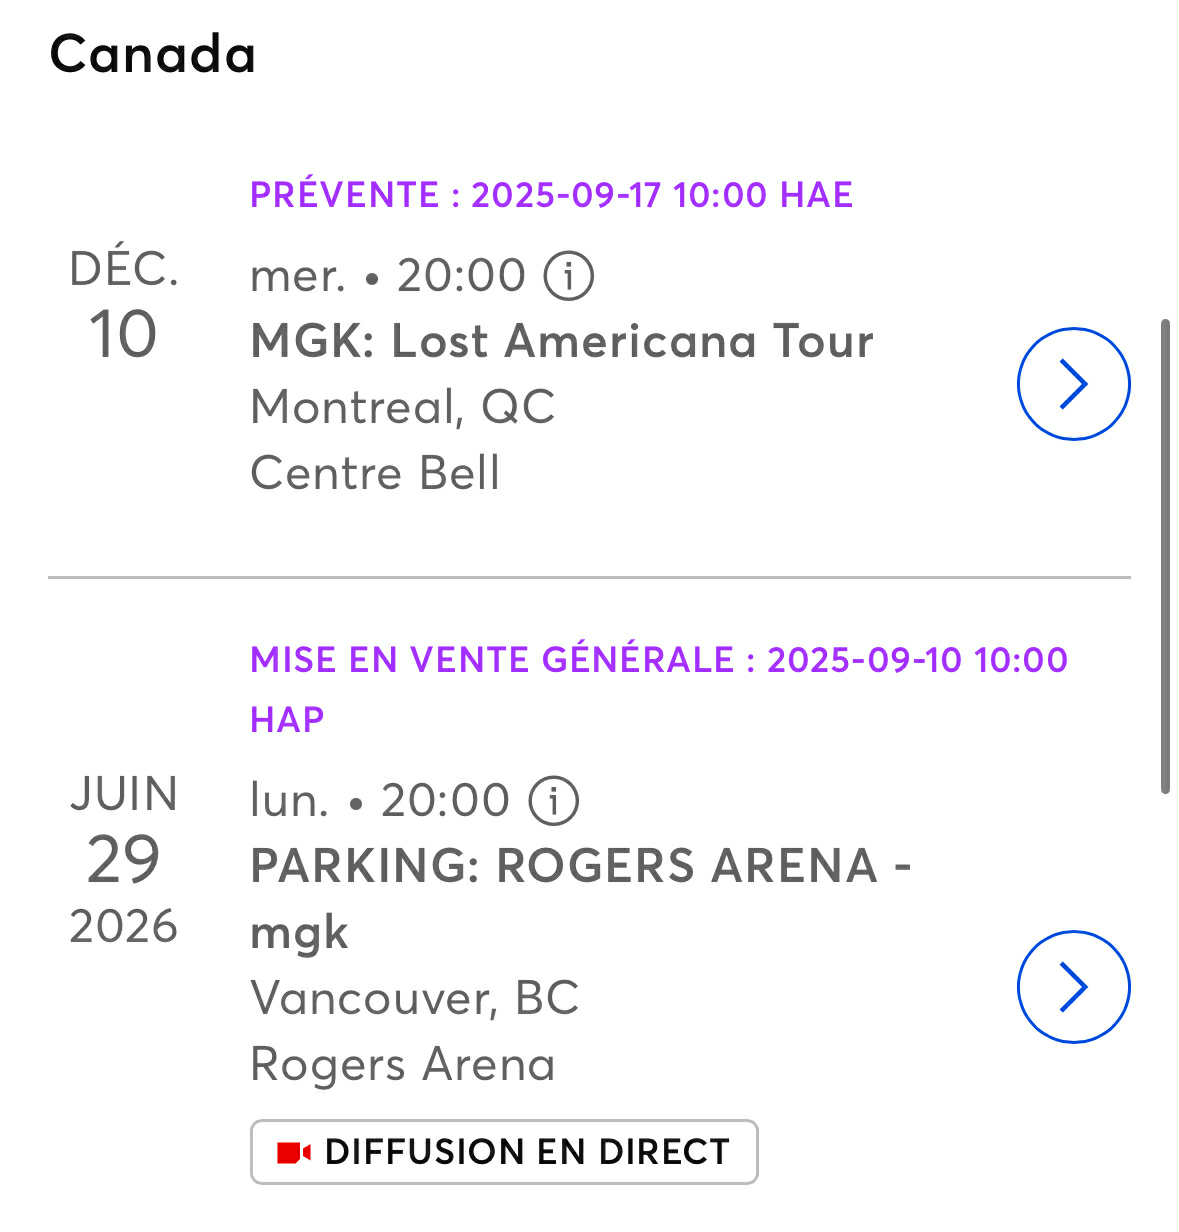Click the DÉC. 10 date block

click(124, 305)
